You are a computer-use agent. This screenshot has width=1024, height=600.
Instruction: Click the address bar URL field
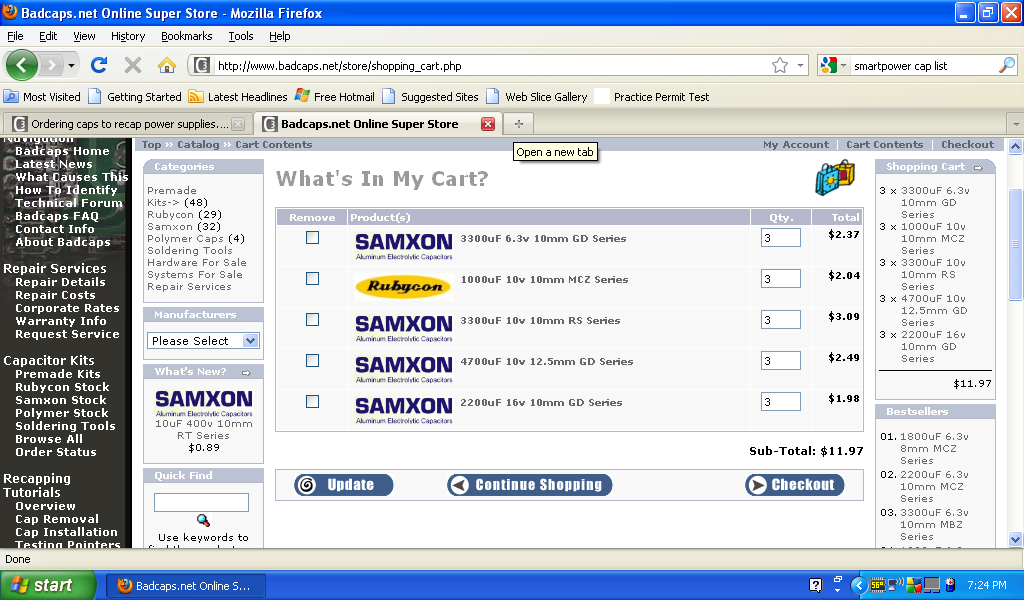coord(491,65)
